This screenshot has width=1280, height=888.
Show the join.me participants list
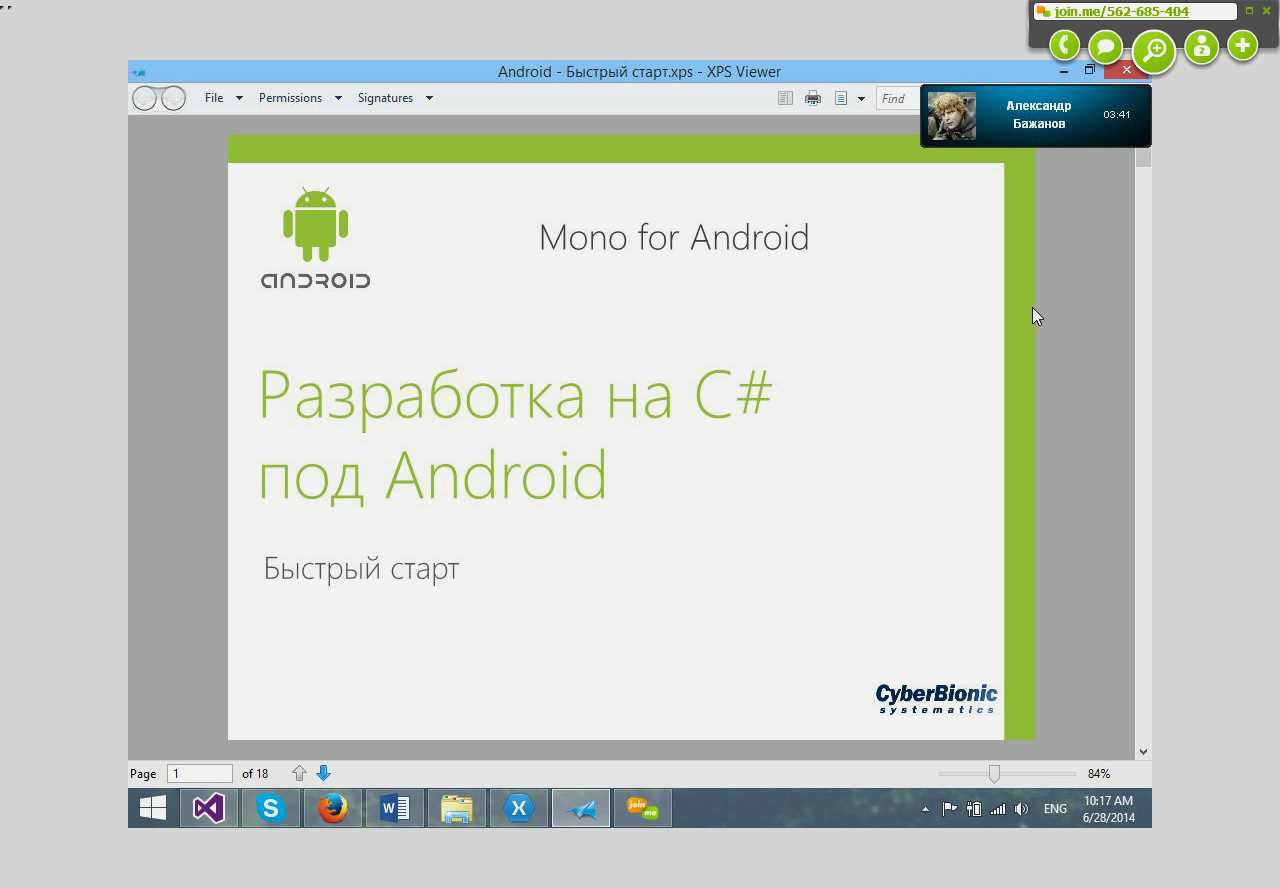point(1201,46)
